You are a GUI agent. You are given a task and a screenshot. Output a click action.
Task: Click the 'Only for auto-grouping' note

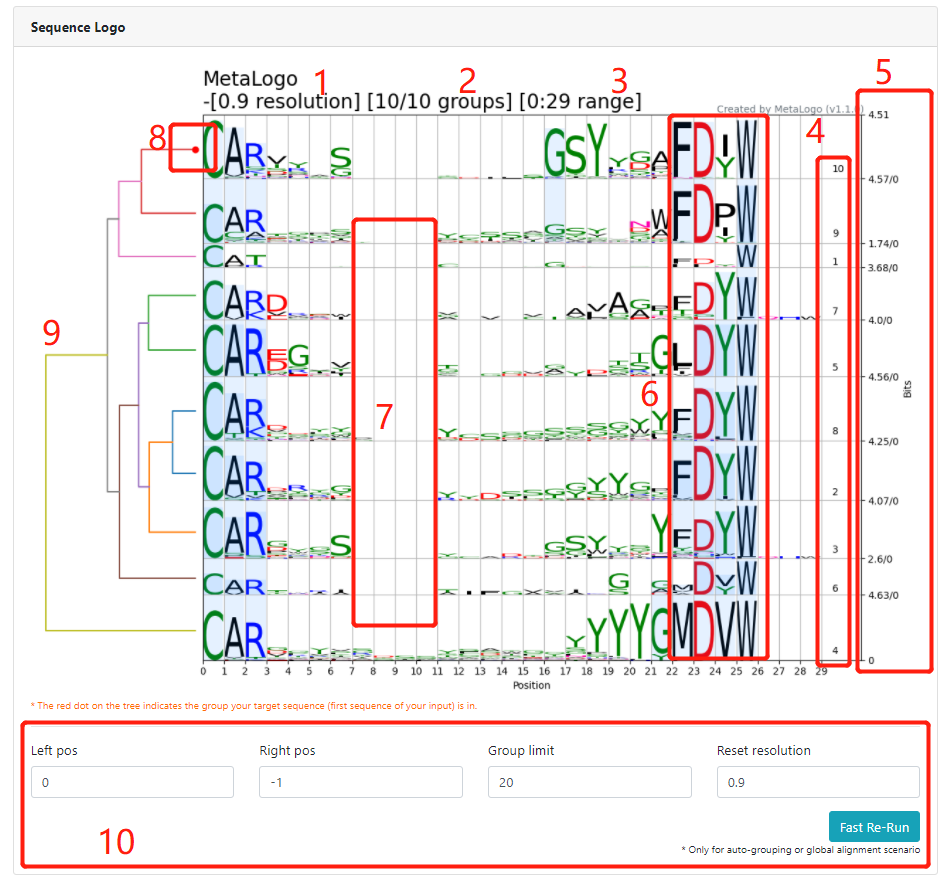click(800, 850)
